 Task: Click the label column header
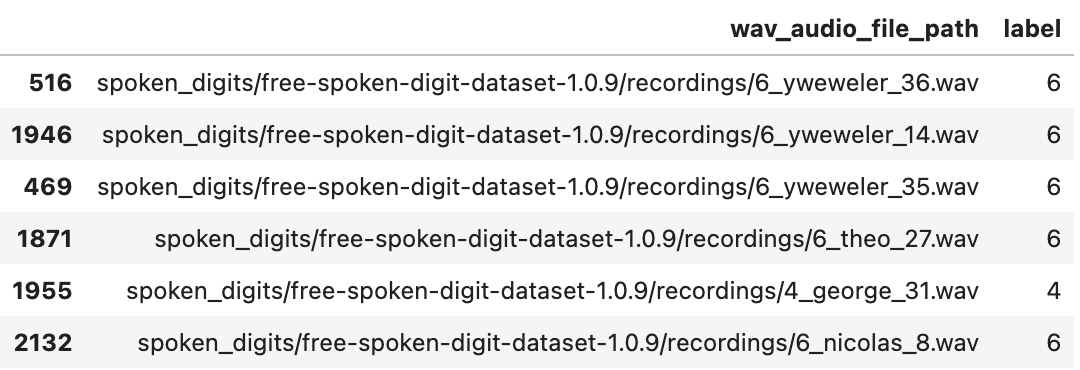pyautogui.click(x=1032, y=29)
